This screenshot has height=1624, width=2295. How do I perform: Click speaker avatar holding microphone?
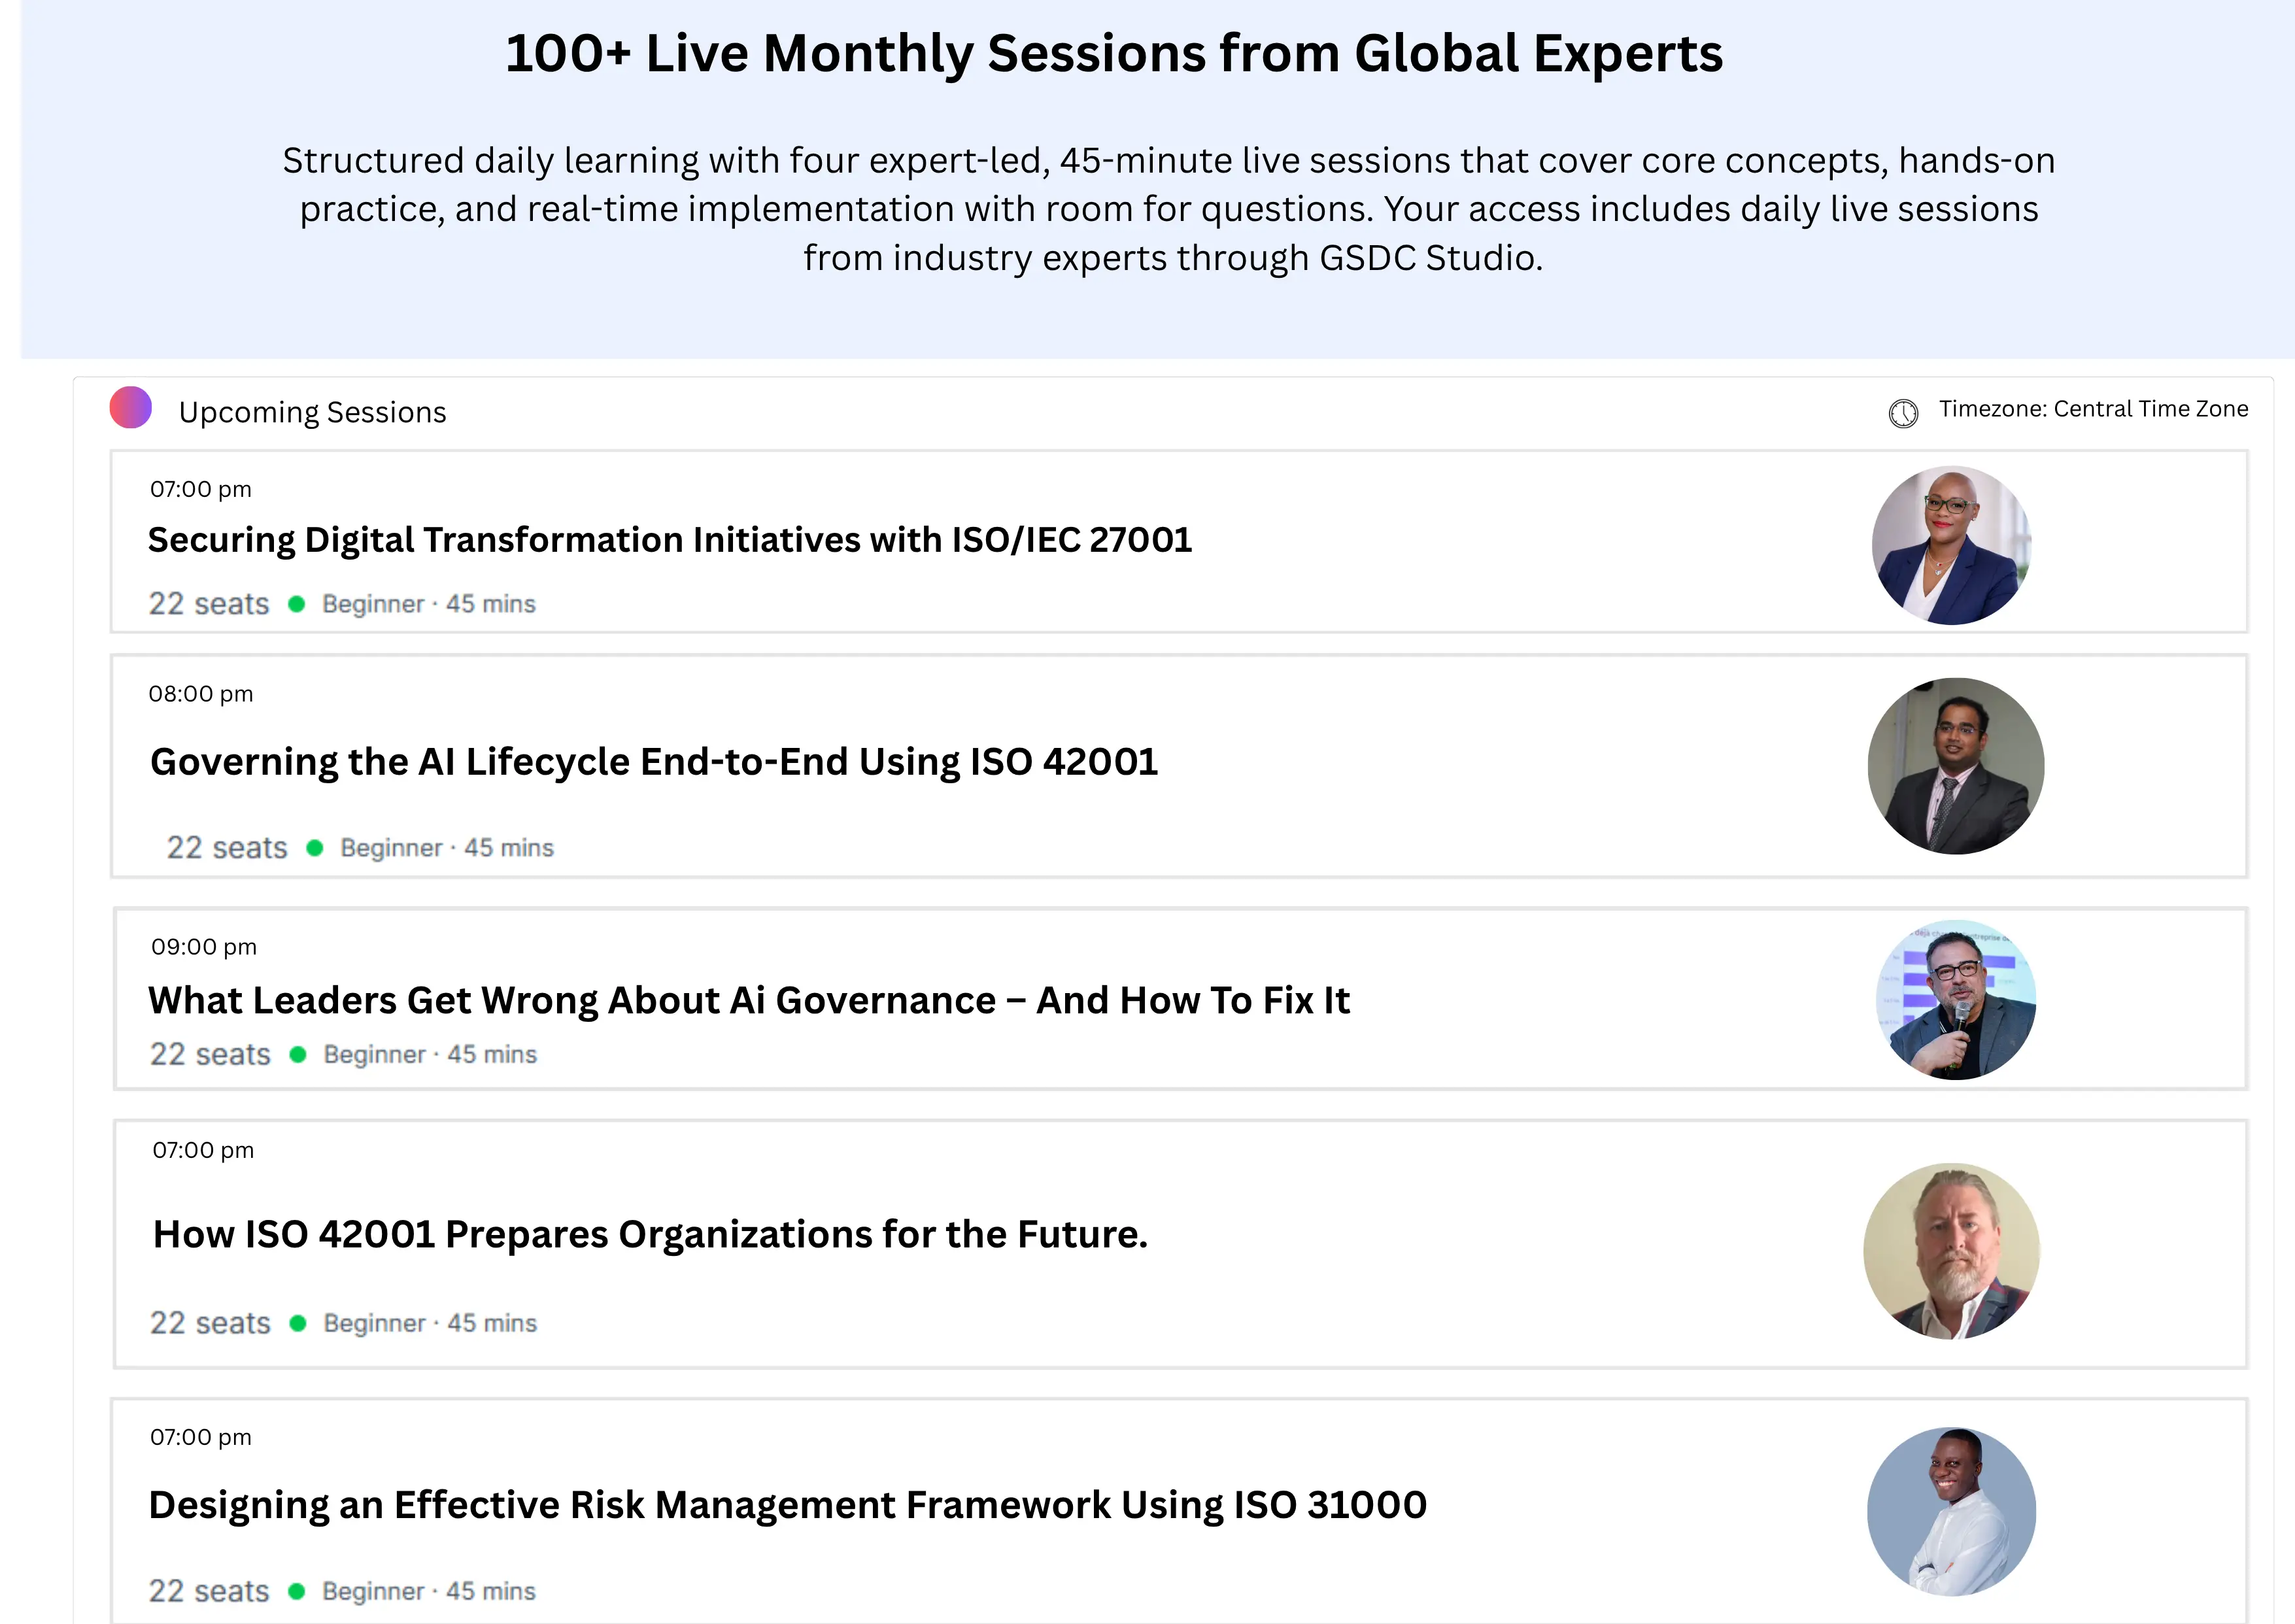(1955, 1000)
